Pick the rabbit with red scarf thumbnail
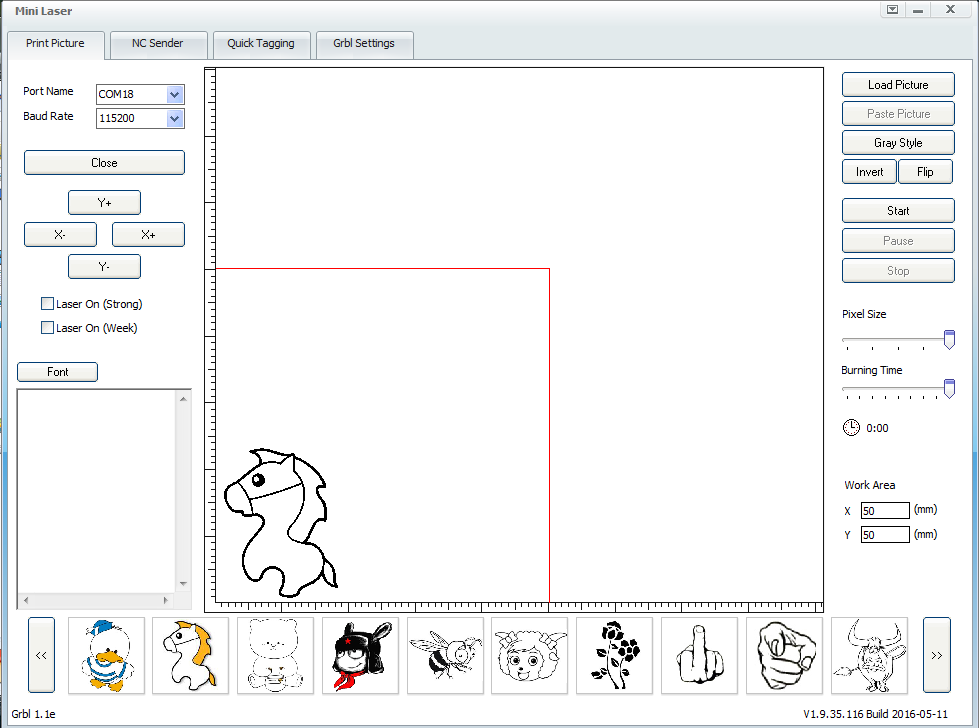Screen dimensions: 979x728 (360, 655)
